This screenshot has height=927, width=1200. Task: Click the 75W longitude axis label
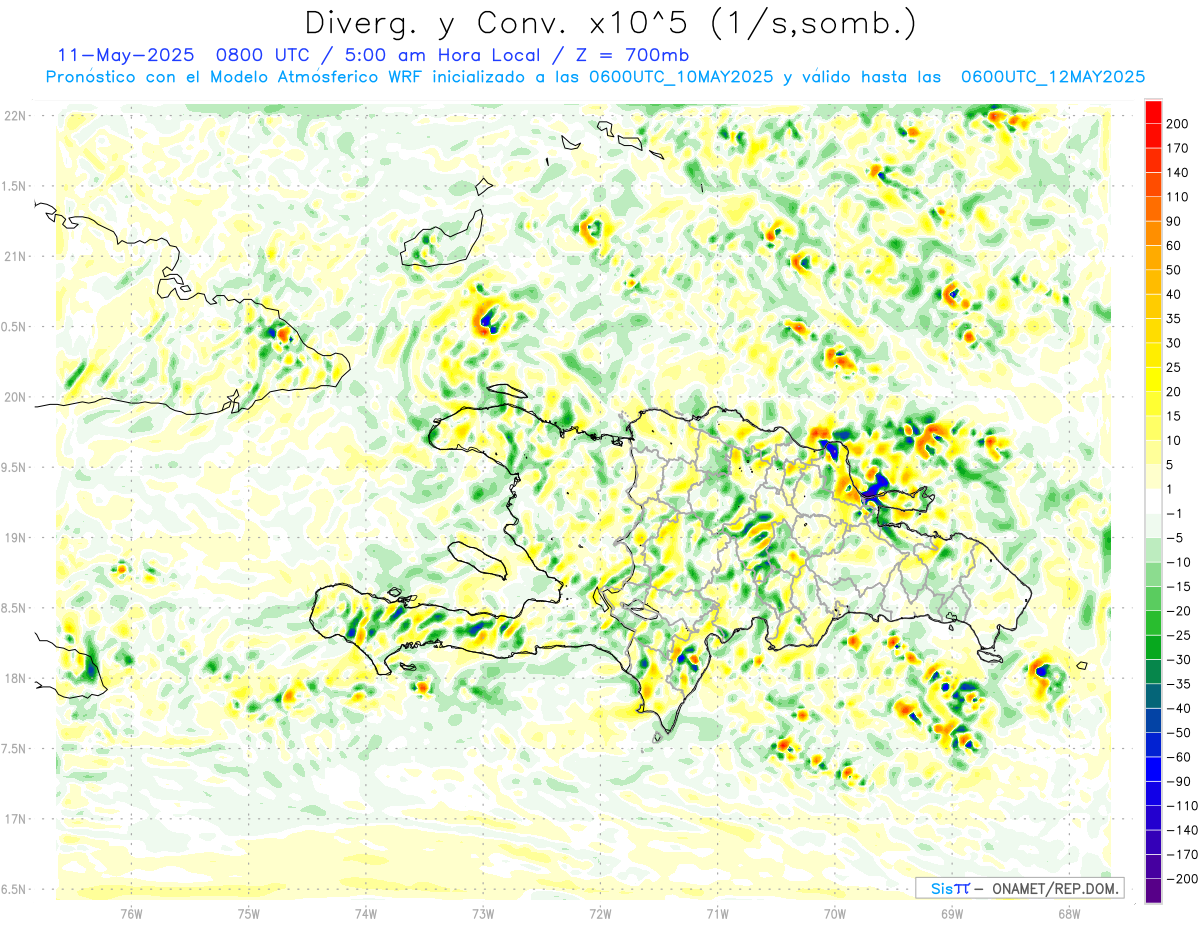point(249,913)
